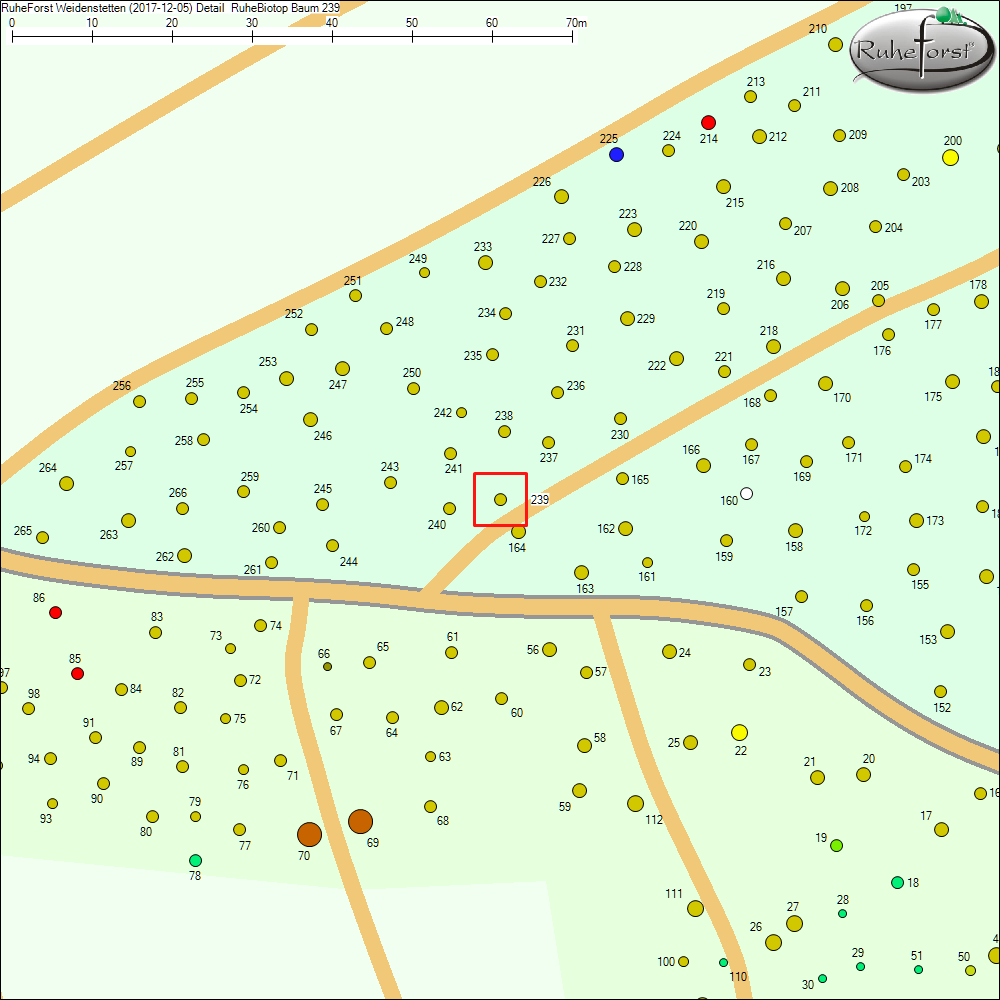Viewport: 1000px width, 1000px height.
Task: Click highlighted tree 239 inside red box
Action: tap(500, 499)
